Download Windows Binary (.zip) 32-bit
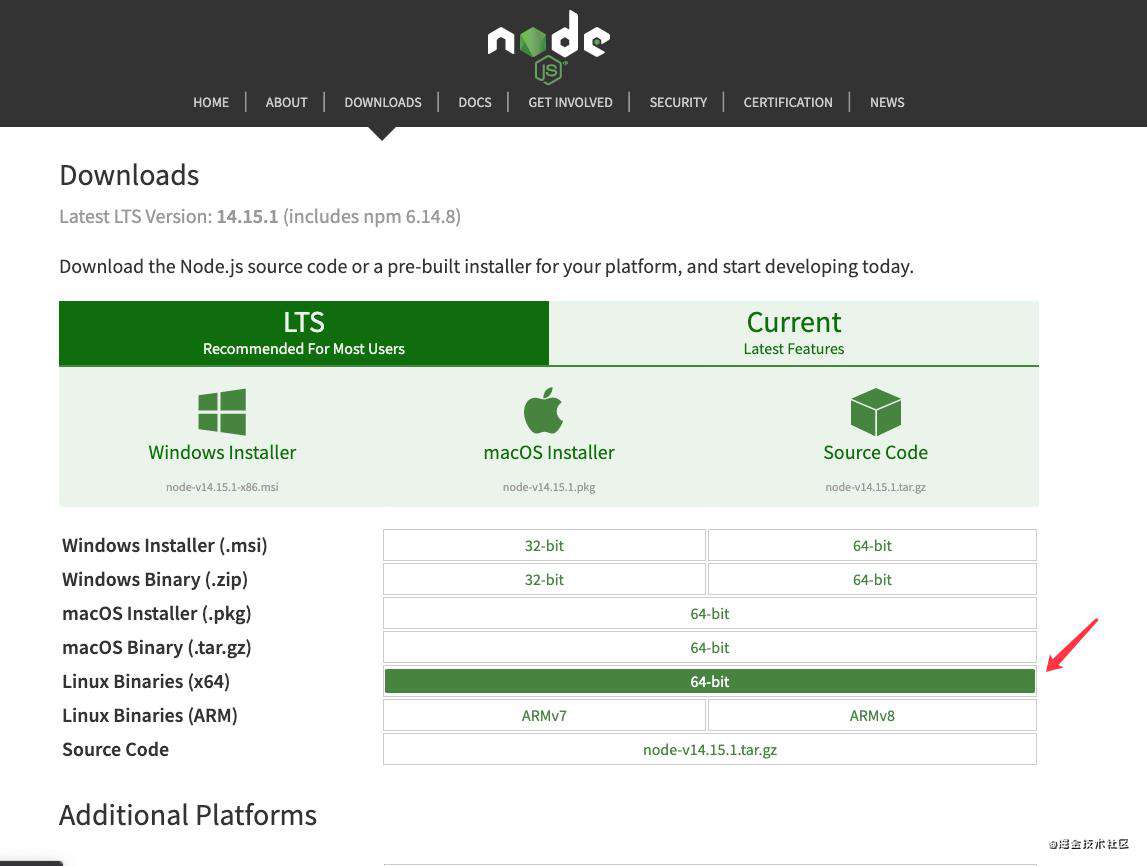This screenshot has height=866, width=1147. [x=544, y=579]
